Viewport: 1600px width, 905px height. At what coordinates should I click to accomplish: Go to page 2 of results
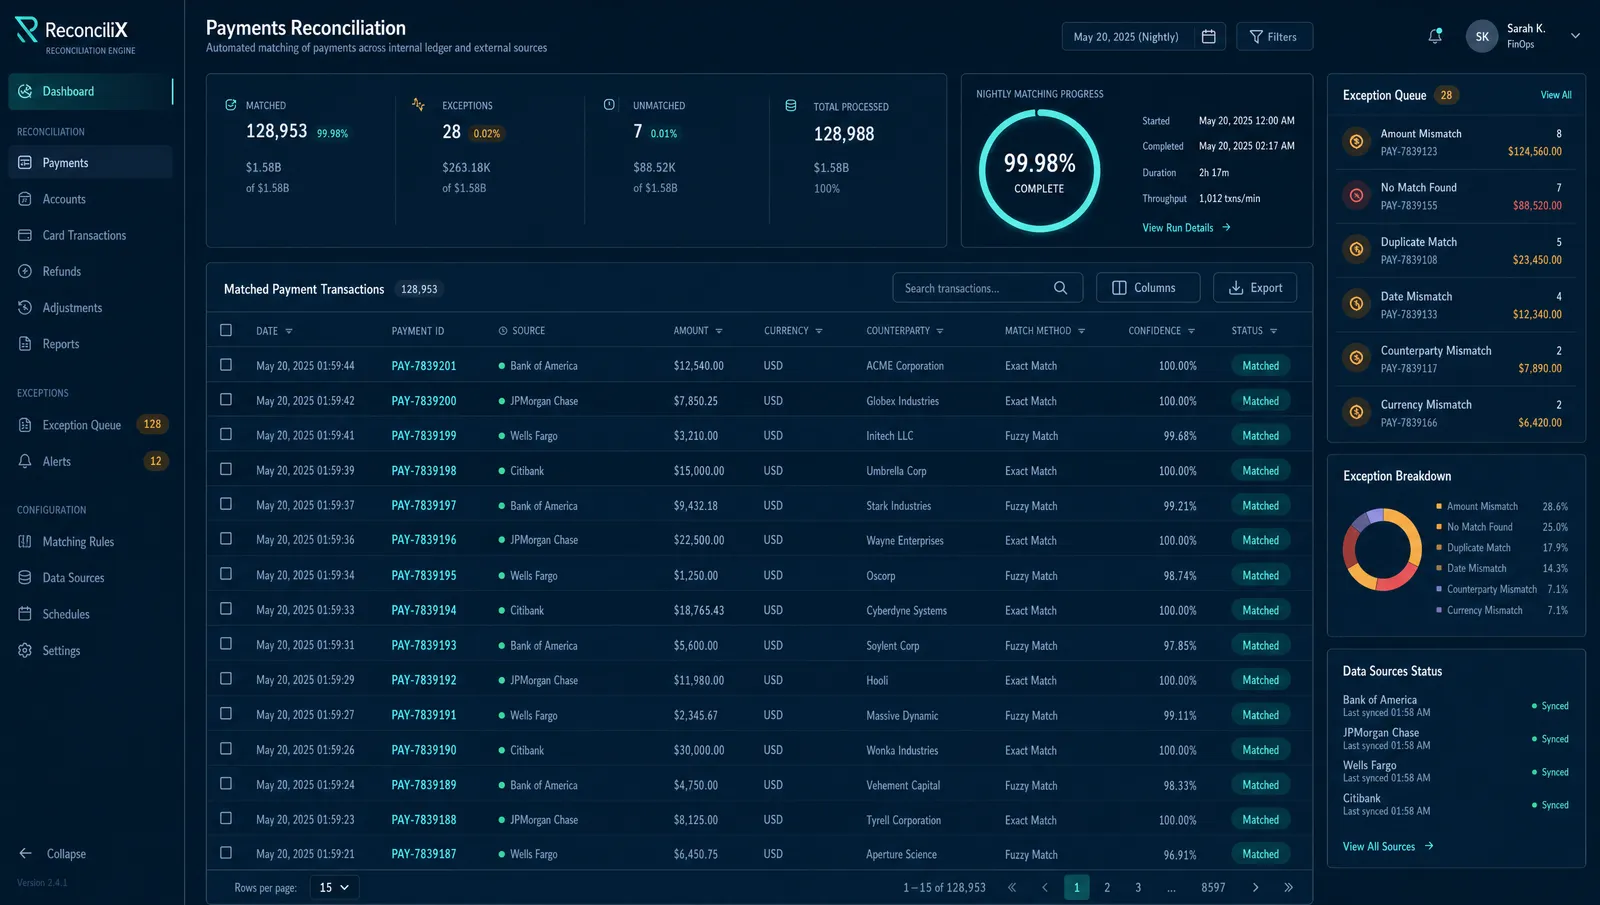coord(1107,887)
